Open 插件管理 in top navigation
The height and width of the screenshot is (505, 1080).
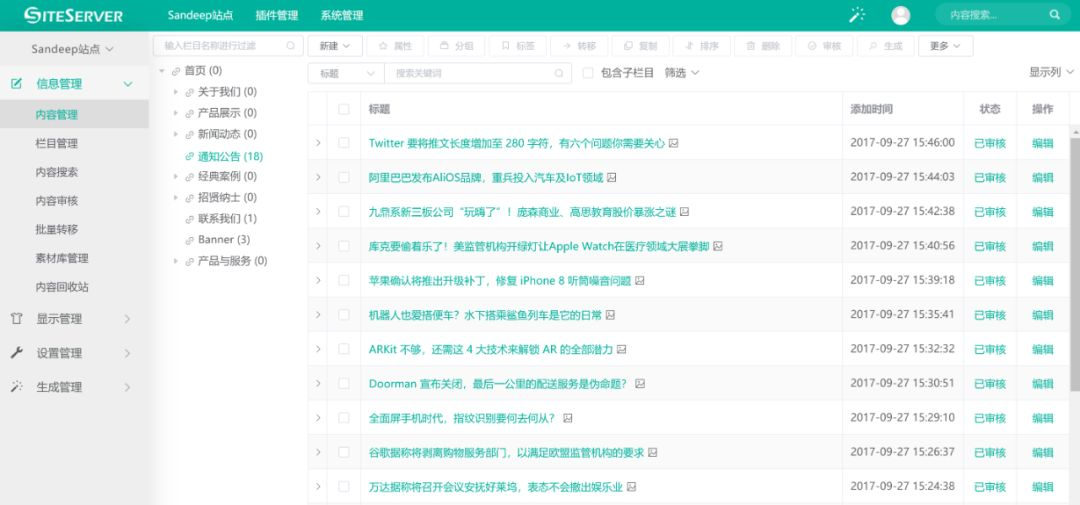point(276,15)
